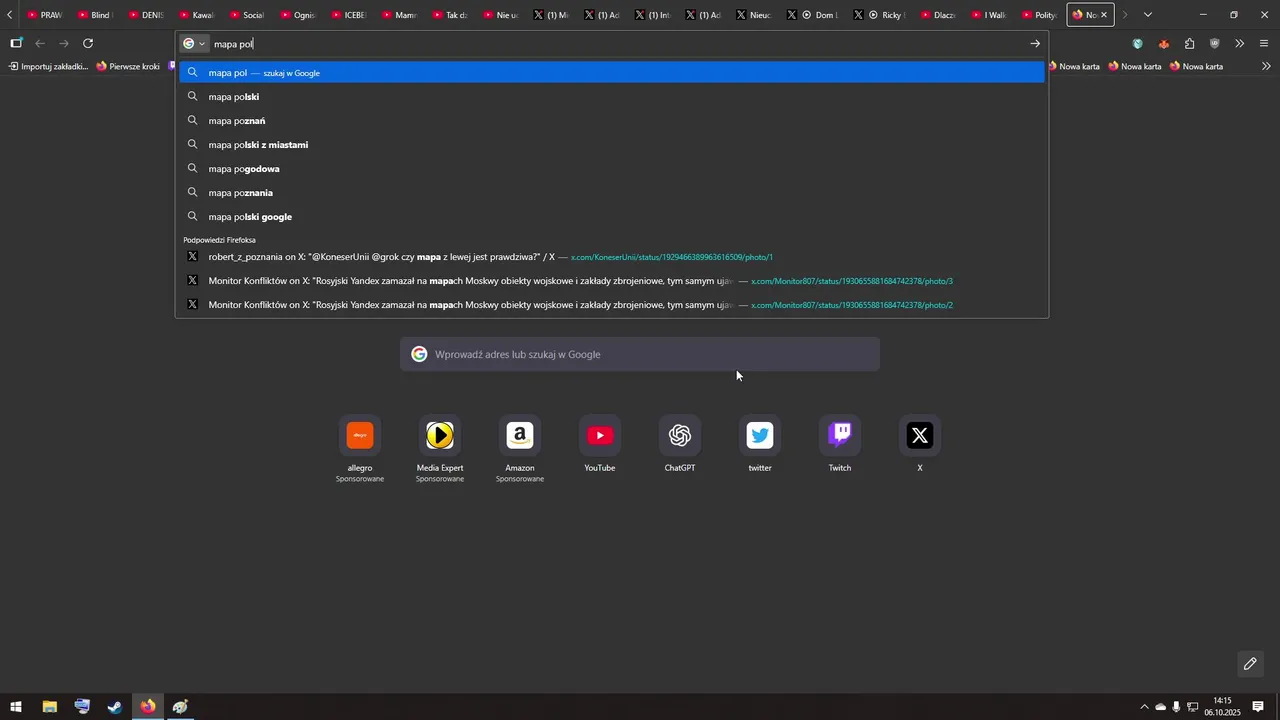Go back with the back arrow
This screenshot has width=1280, height=720.
click(x=40, y=43)
